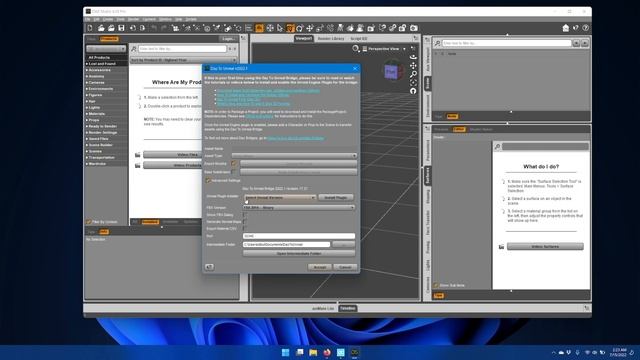Select the All Products category row
The height and width of the screenshot is (360, 640).
107,58
